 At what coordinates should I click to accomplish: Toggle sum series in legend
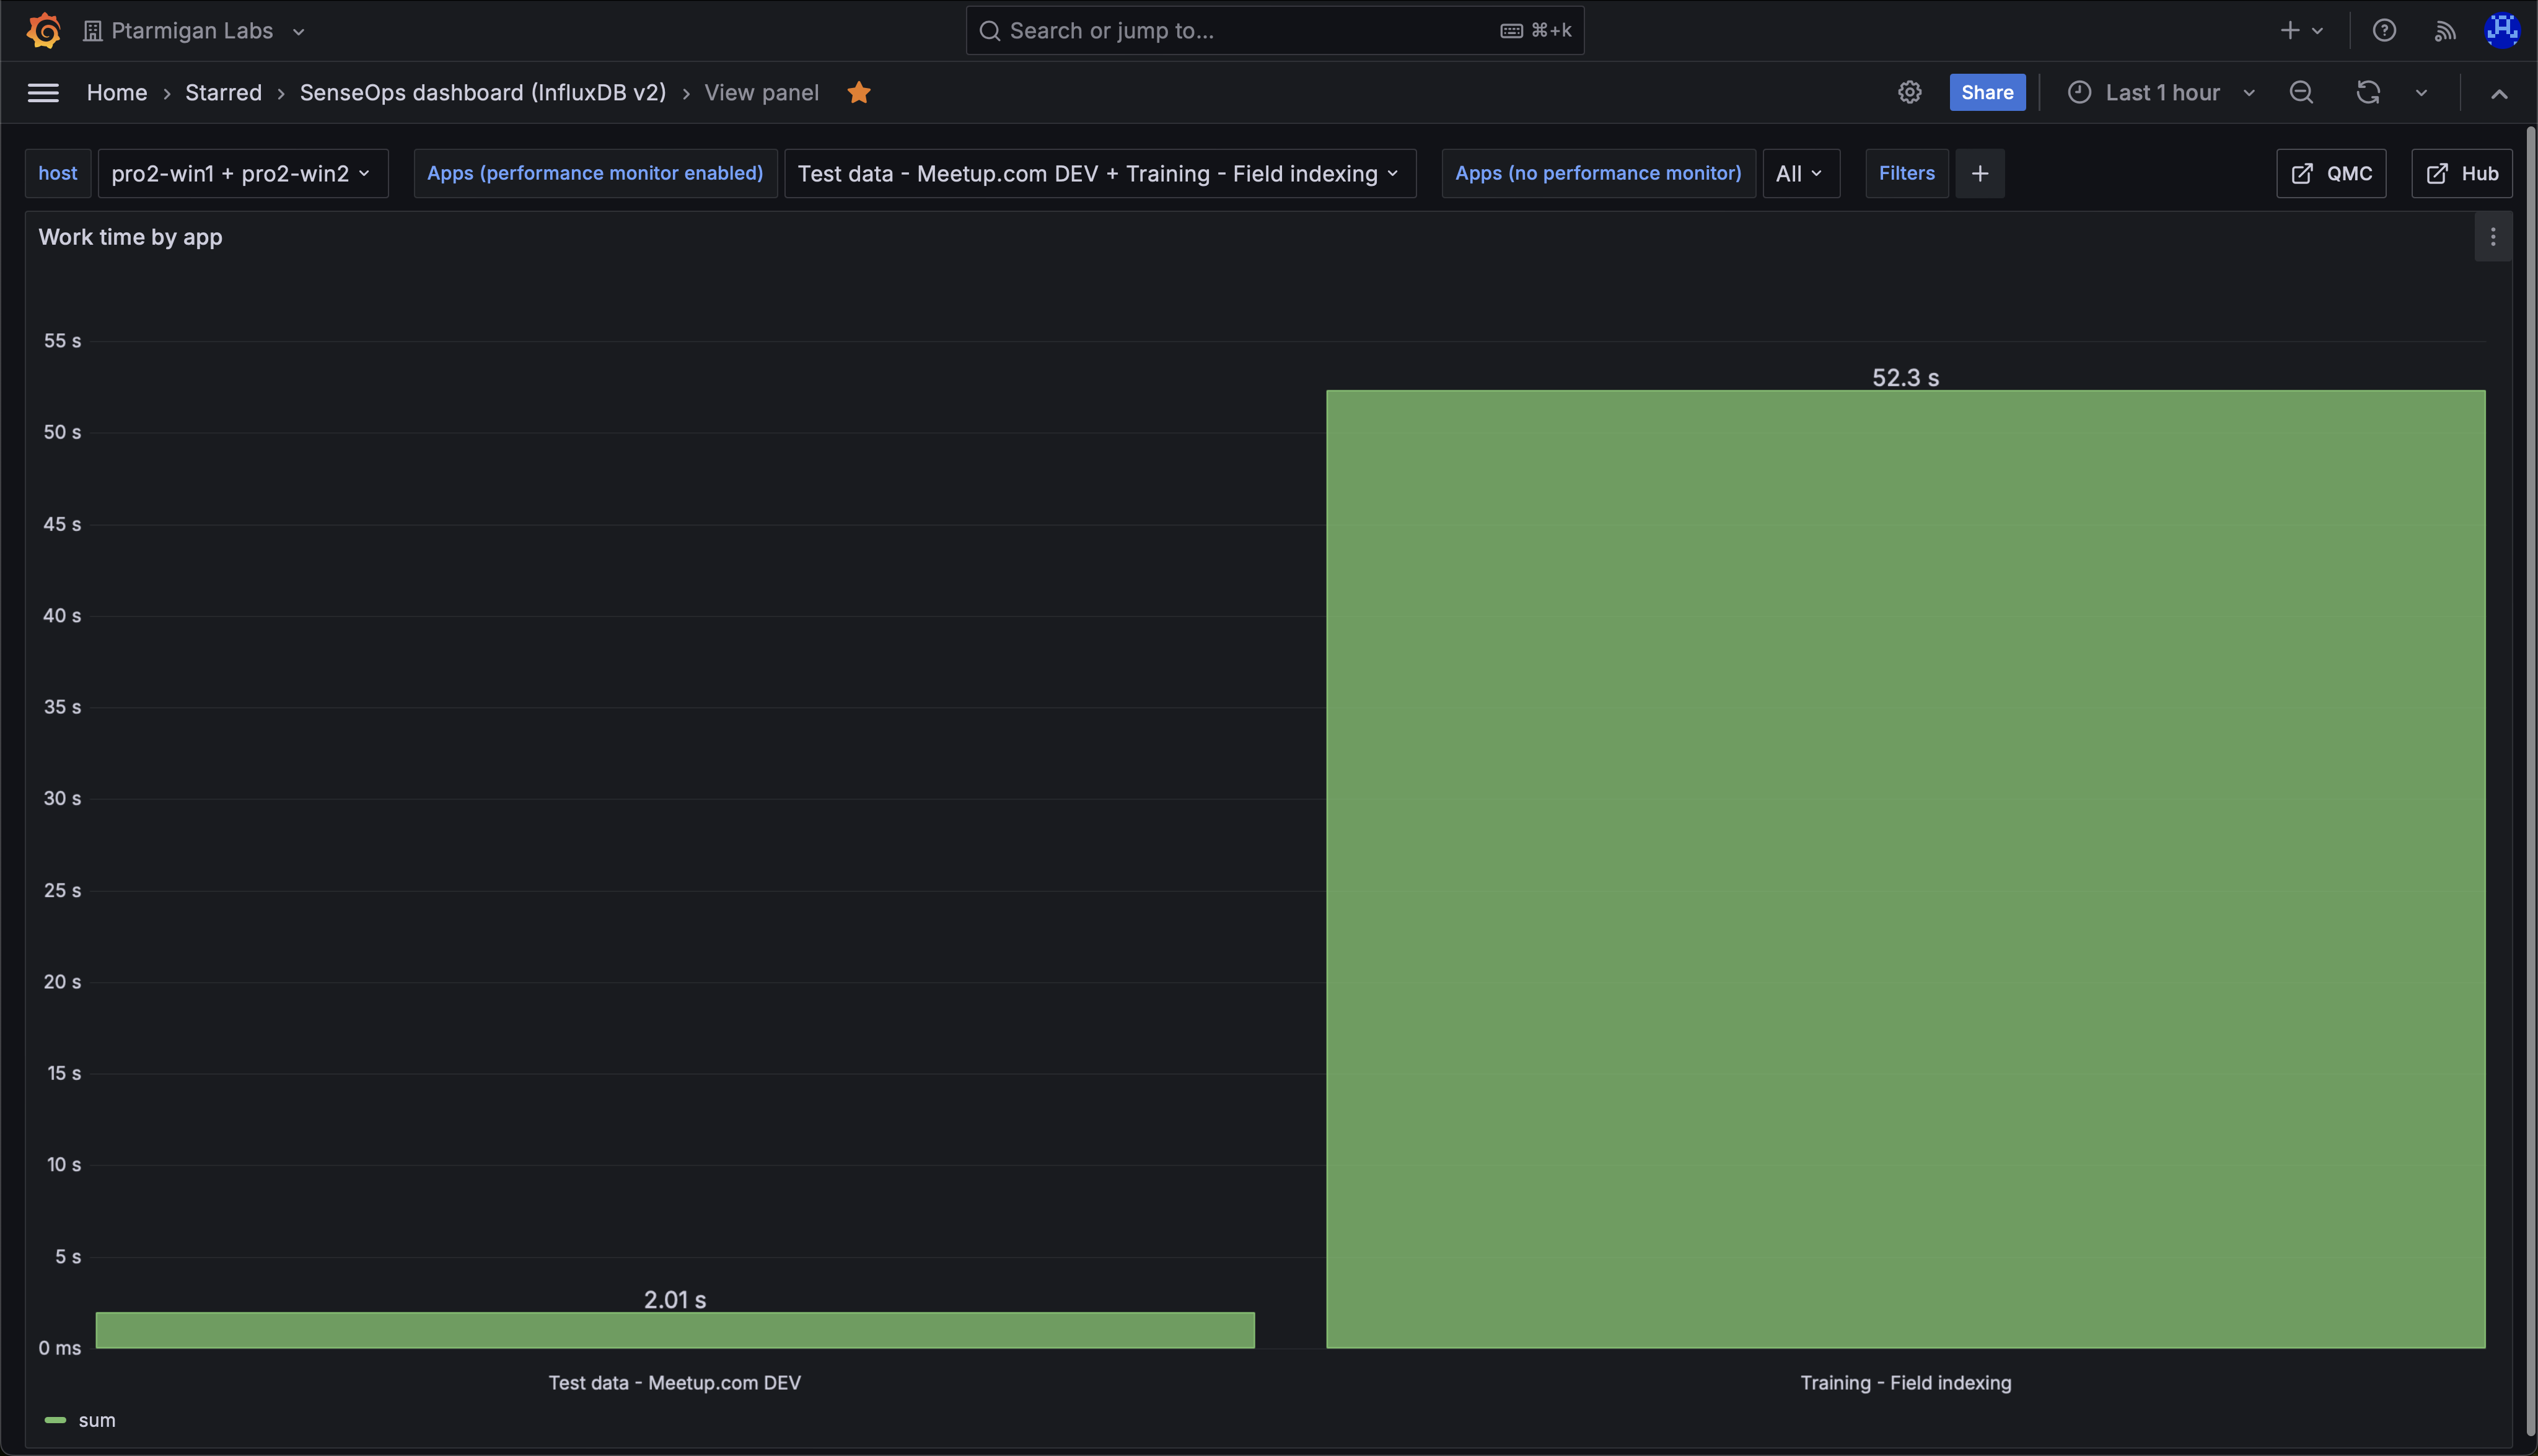click(96, 1420)
